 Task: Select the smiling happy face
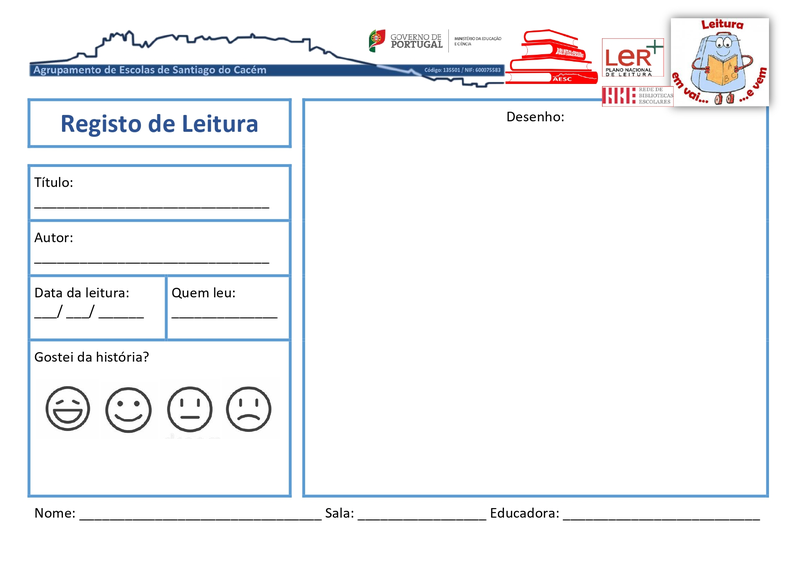click(128, 409)
